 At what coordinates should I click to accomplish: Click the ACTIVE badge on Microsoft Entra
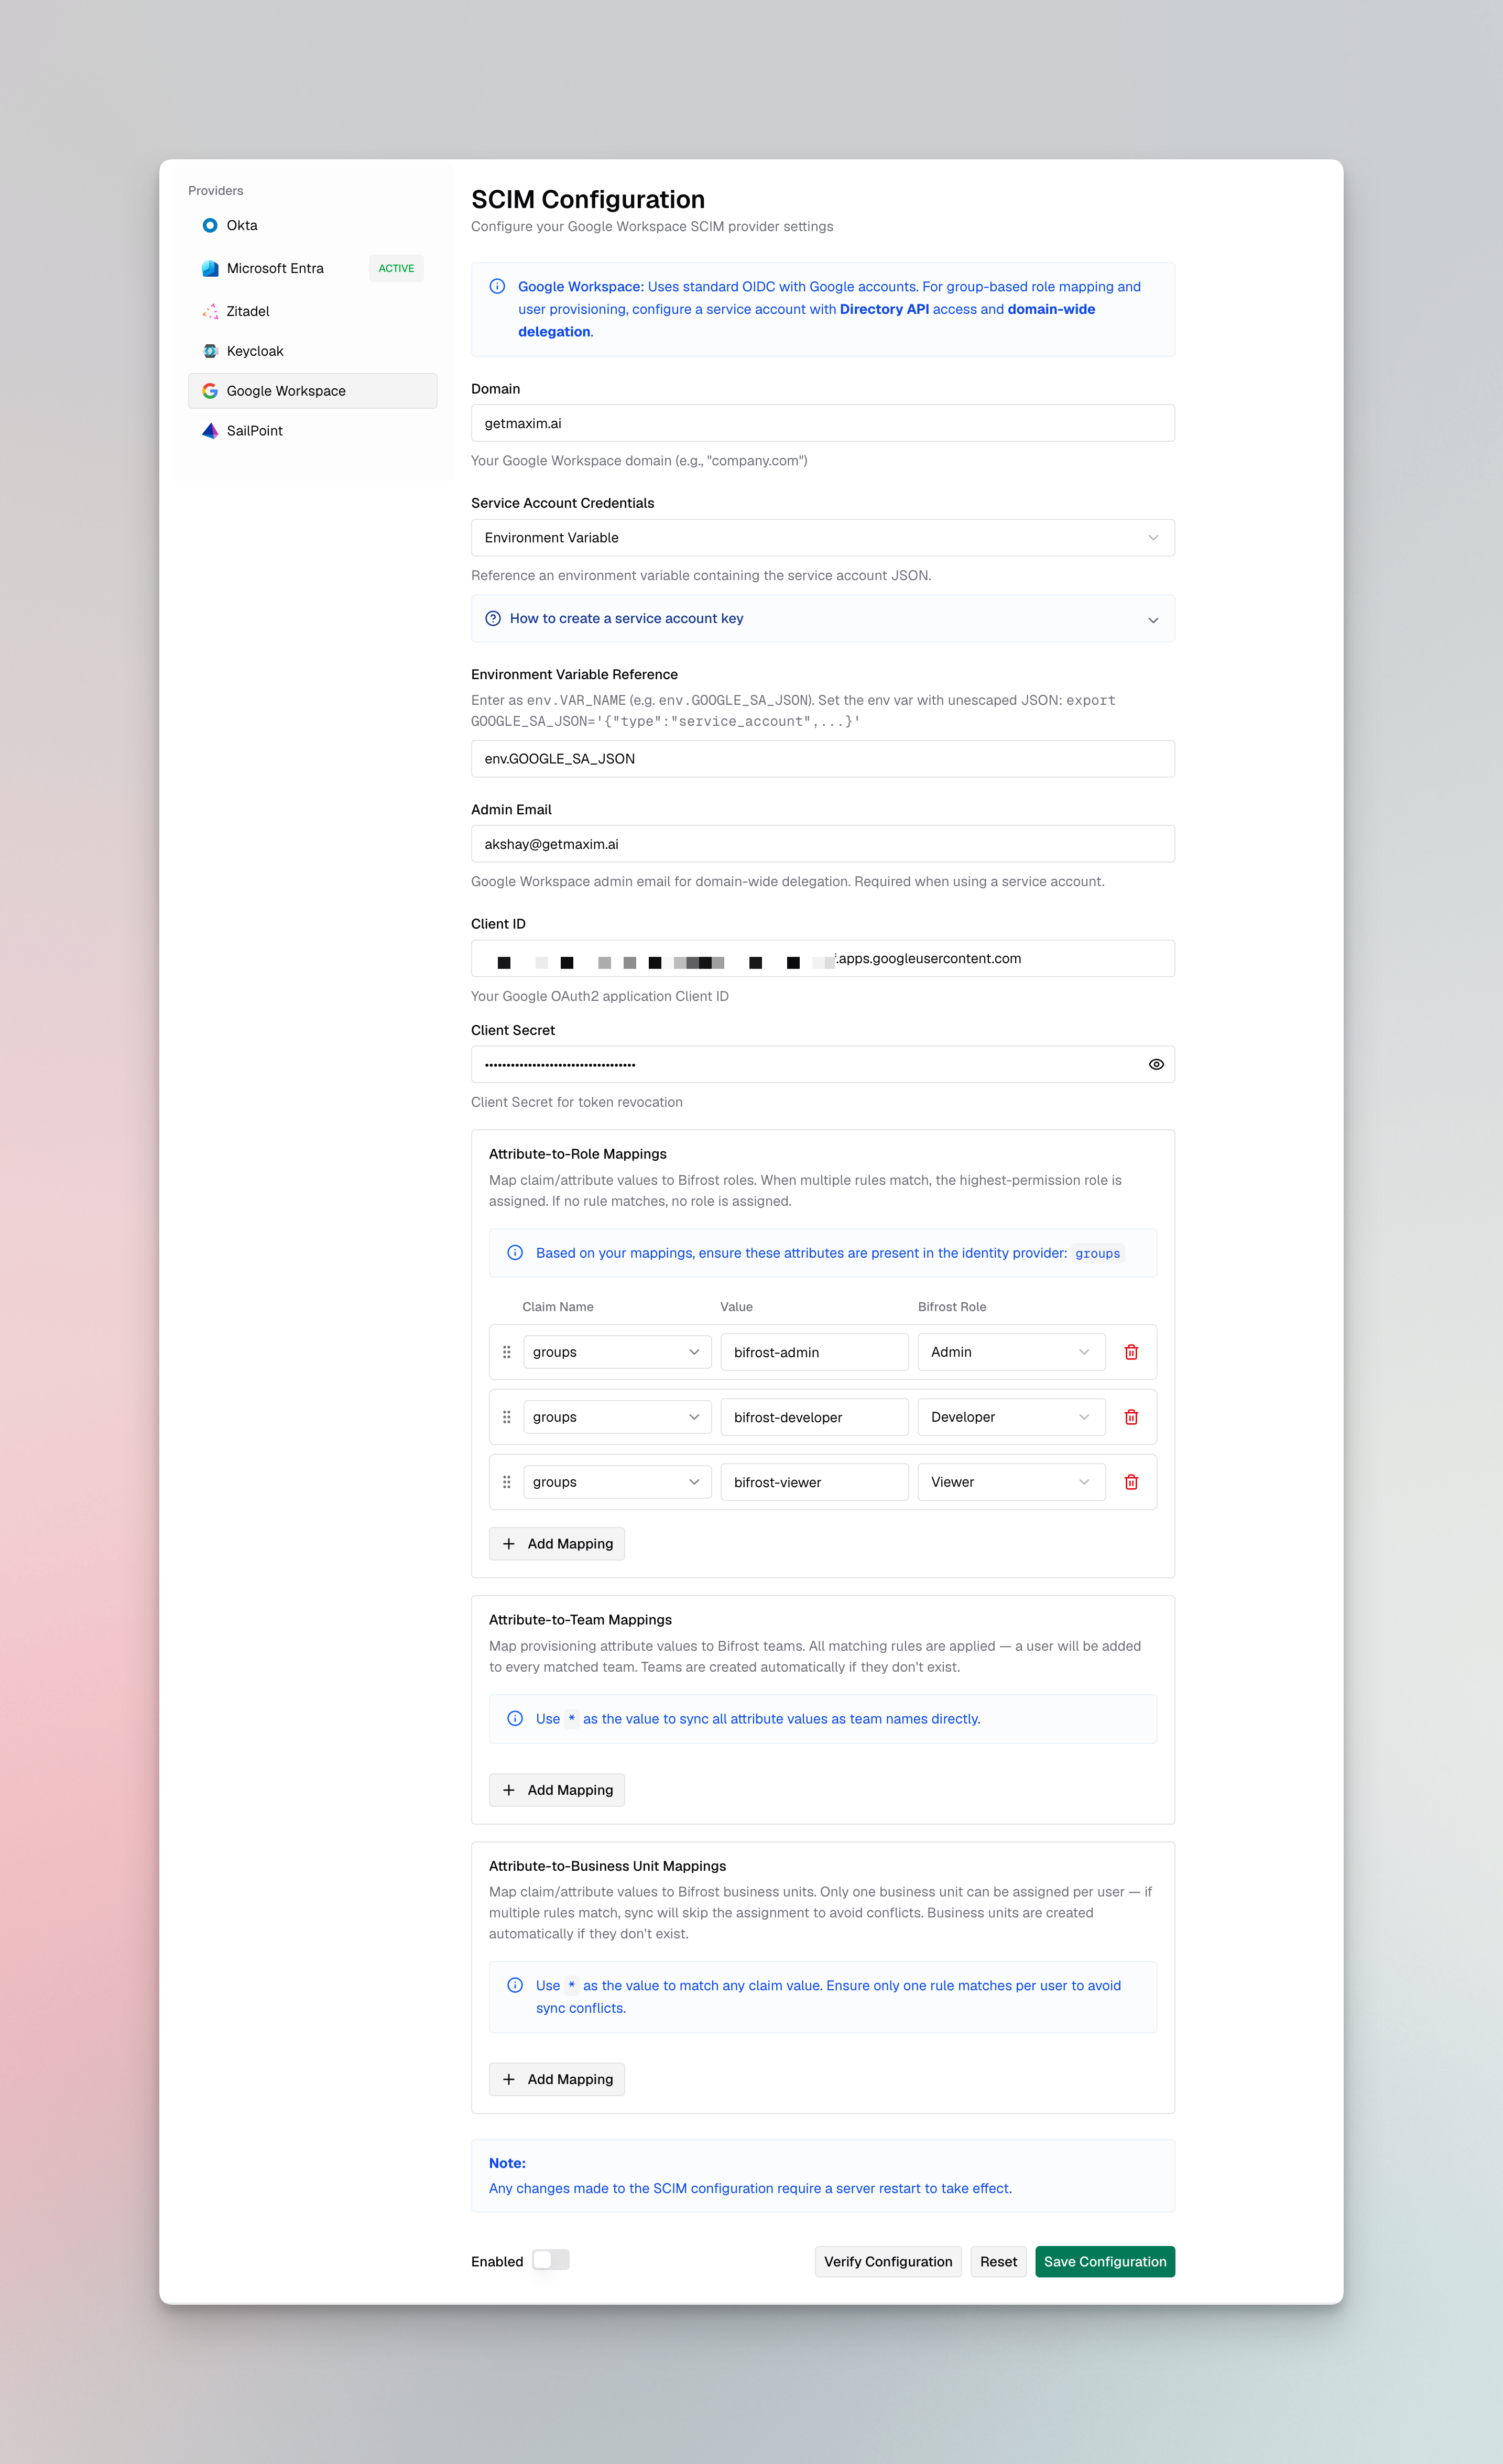(396, 268)
